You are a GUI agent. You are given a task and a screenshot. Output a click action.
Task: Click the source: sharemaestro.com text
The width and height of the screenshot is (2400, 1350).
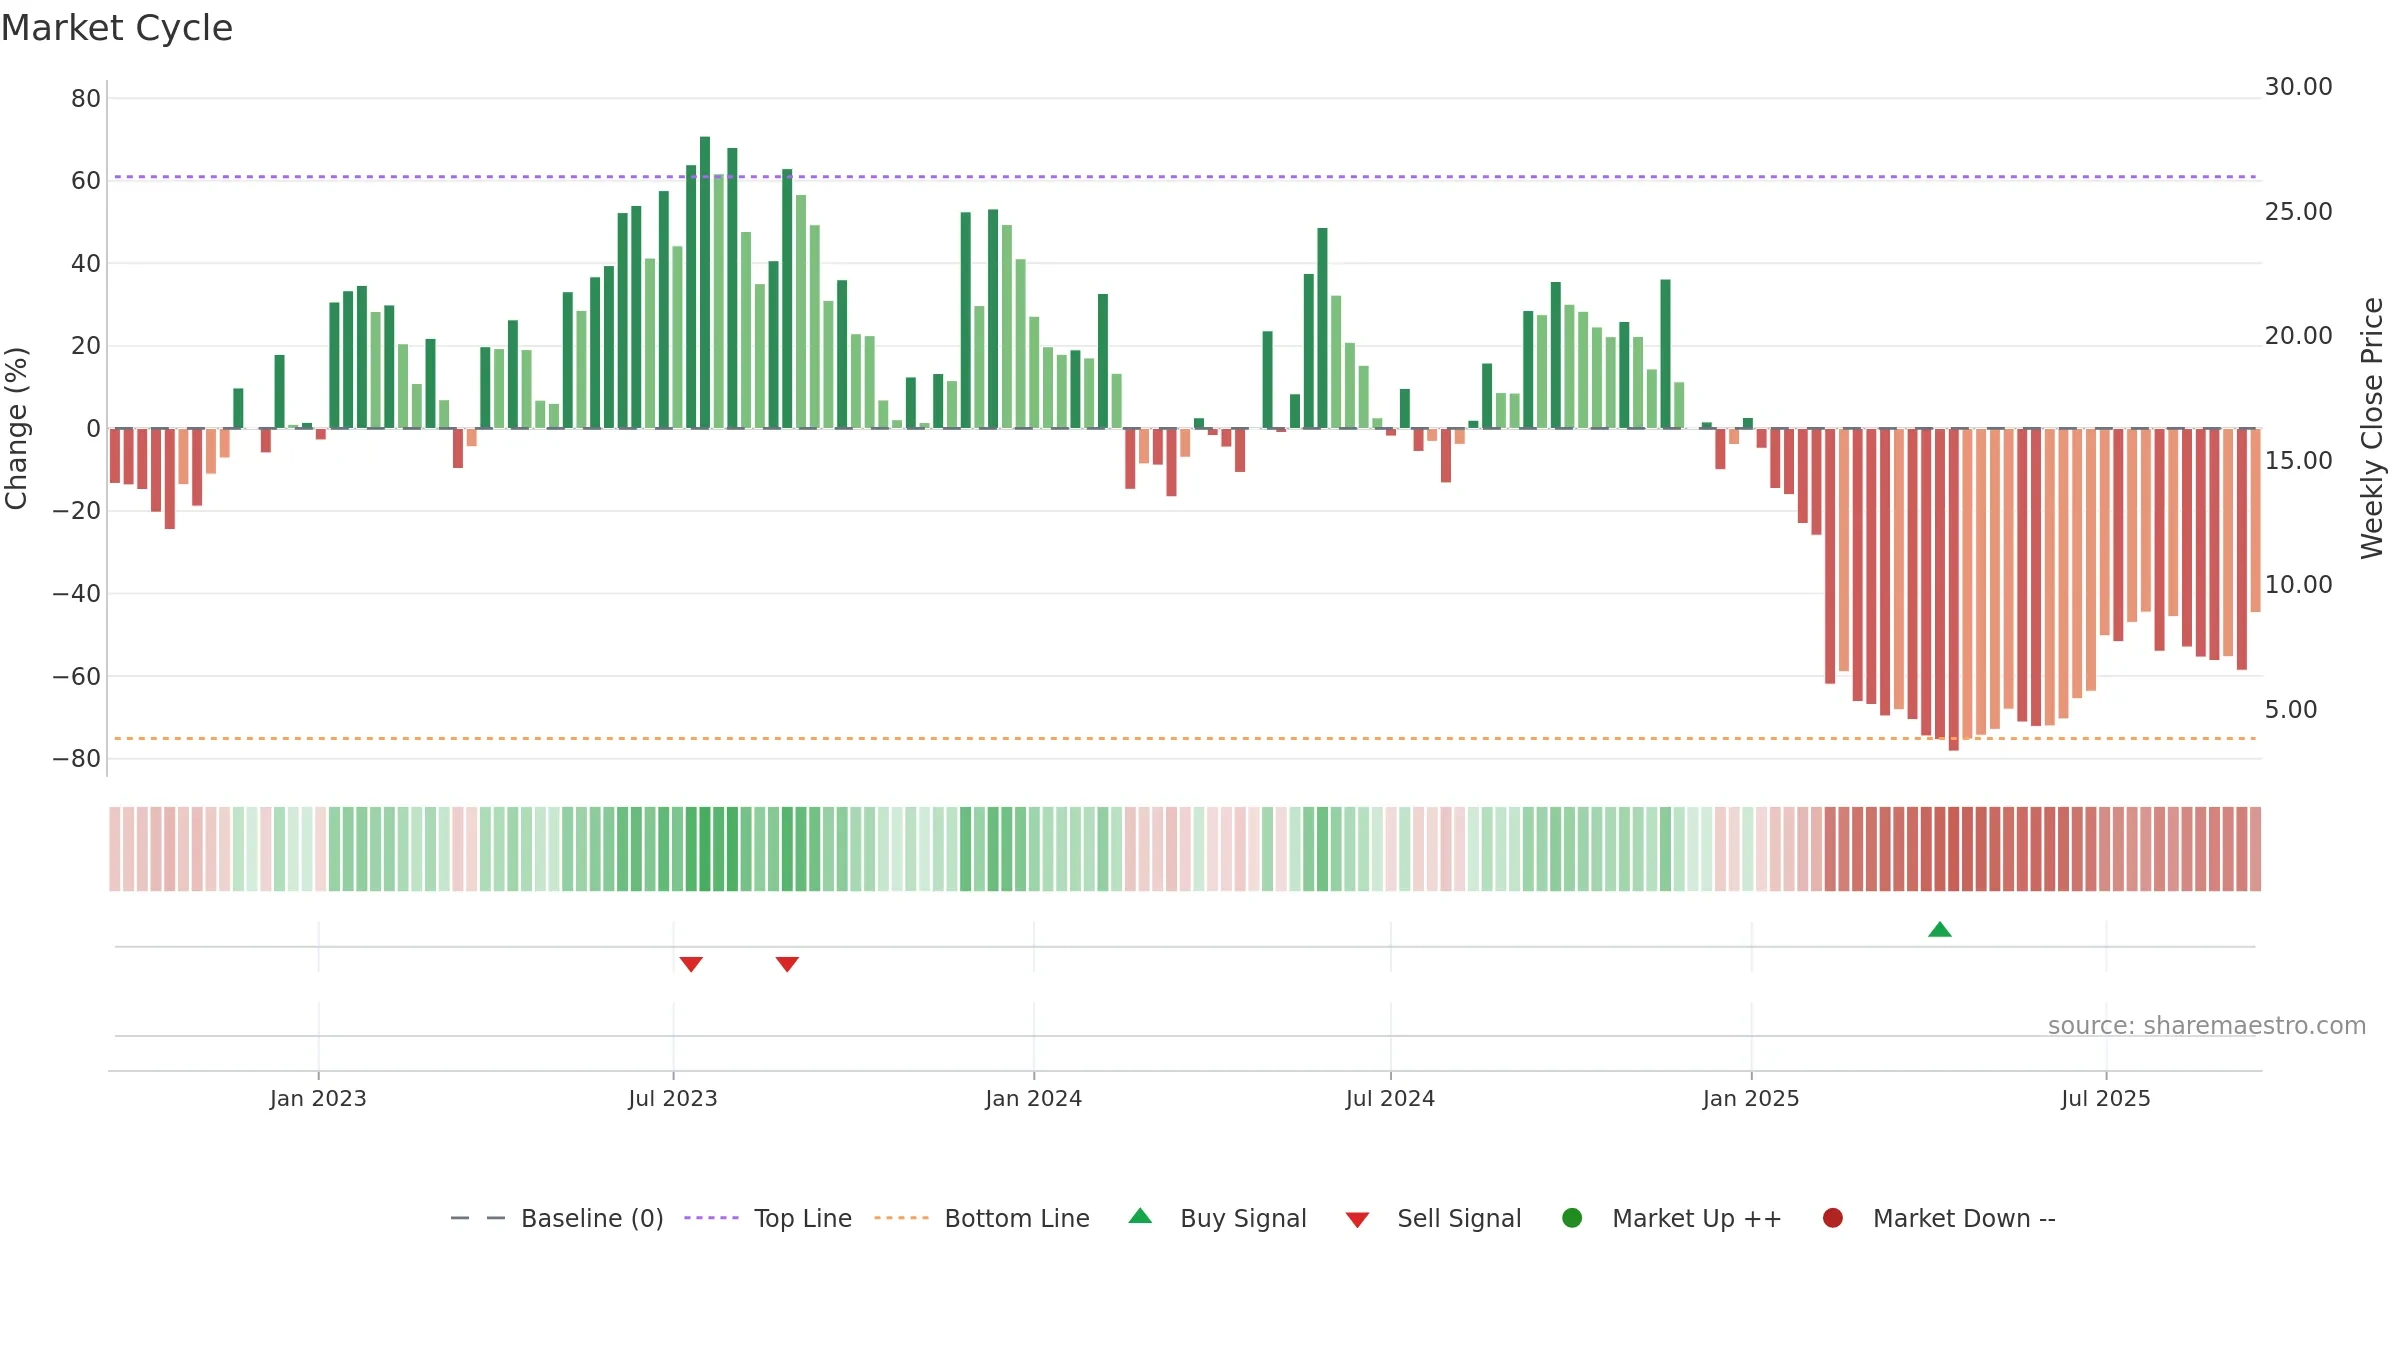[x=2207, y=1026]
